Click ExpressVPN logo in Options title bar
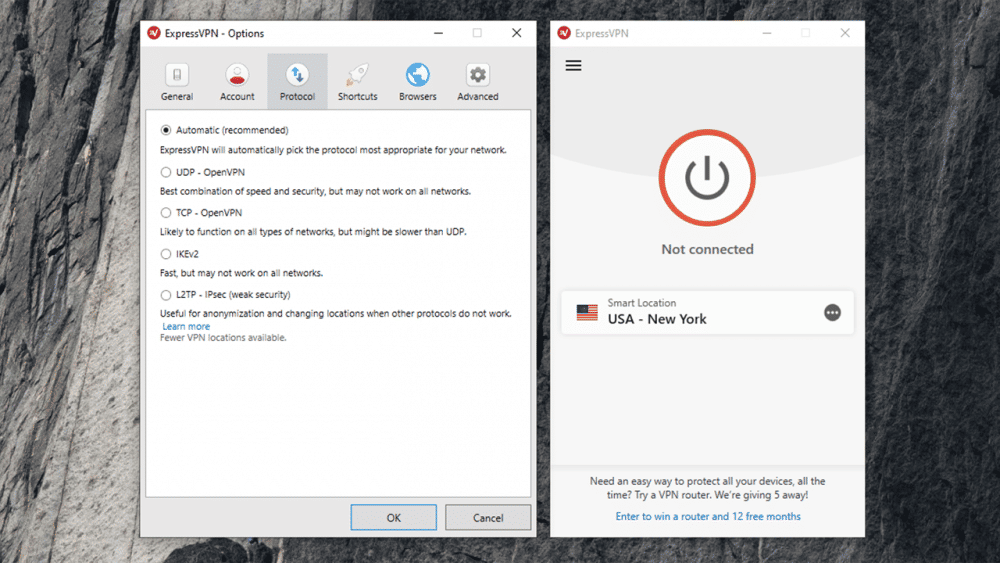Viewport: 1000px width, 563px height. [154, 33]
